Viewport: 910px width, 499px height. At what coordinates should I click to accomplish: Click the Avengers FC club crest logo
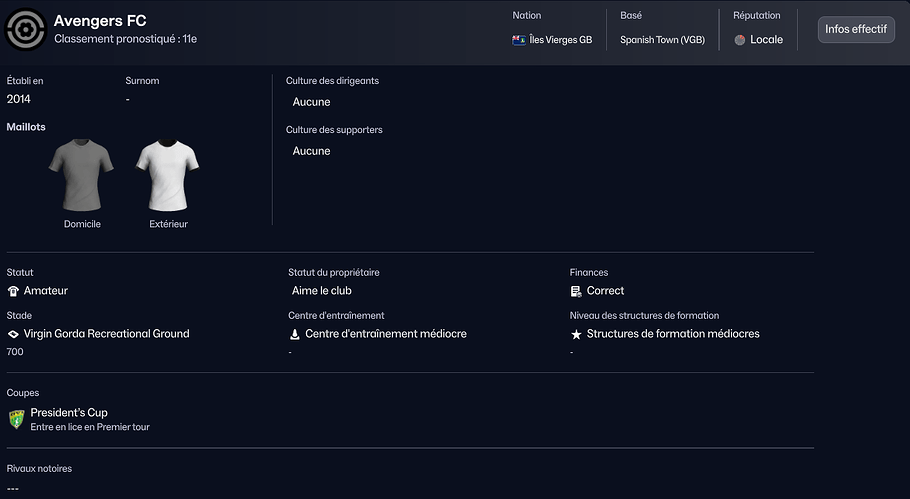25,30
